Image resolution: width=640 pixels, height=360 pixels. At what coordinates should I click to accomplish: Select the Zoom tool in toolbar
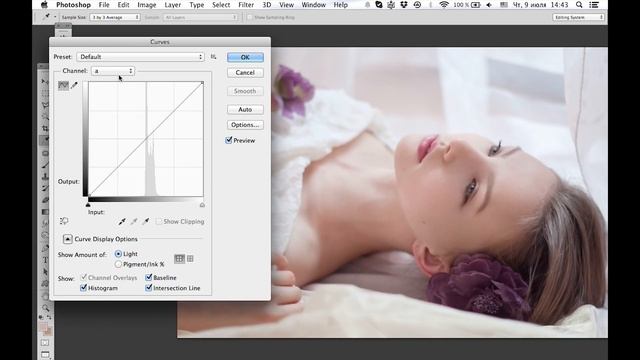coord(45,307)
